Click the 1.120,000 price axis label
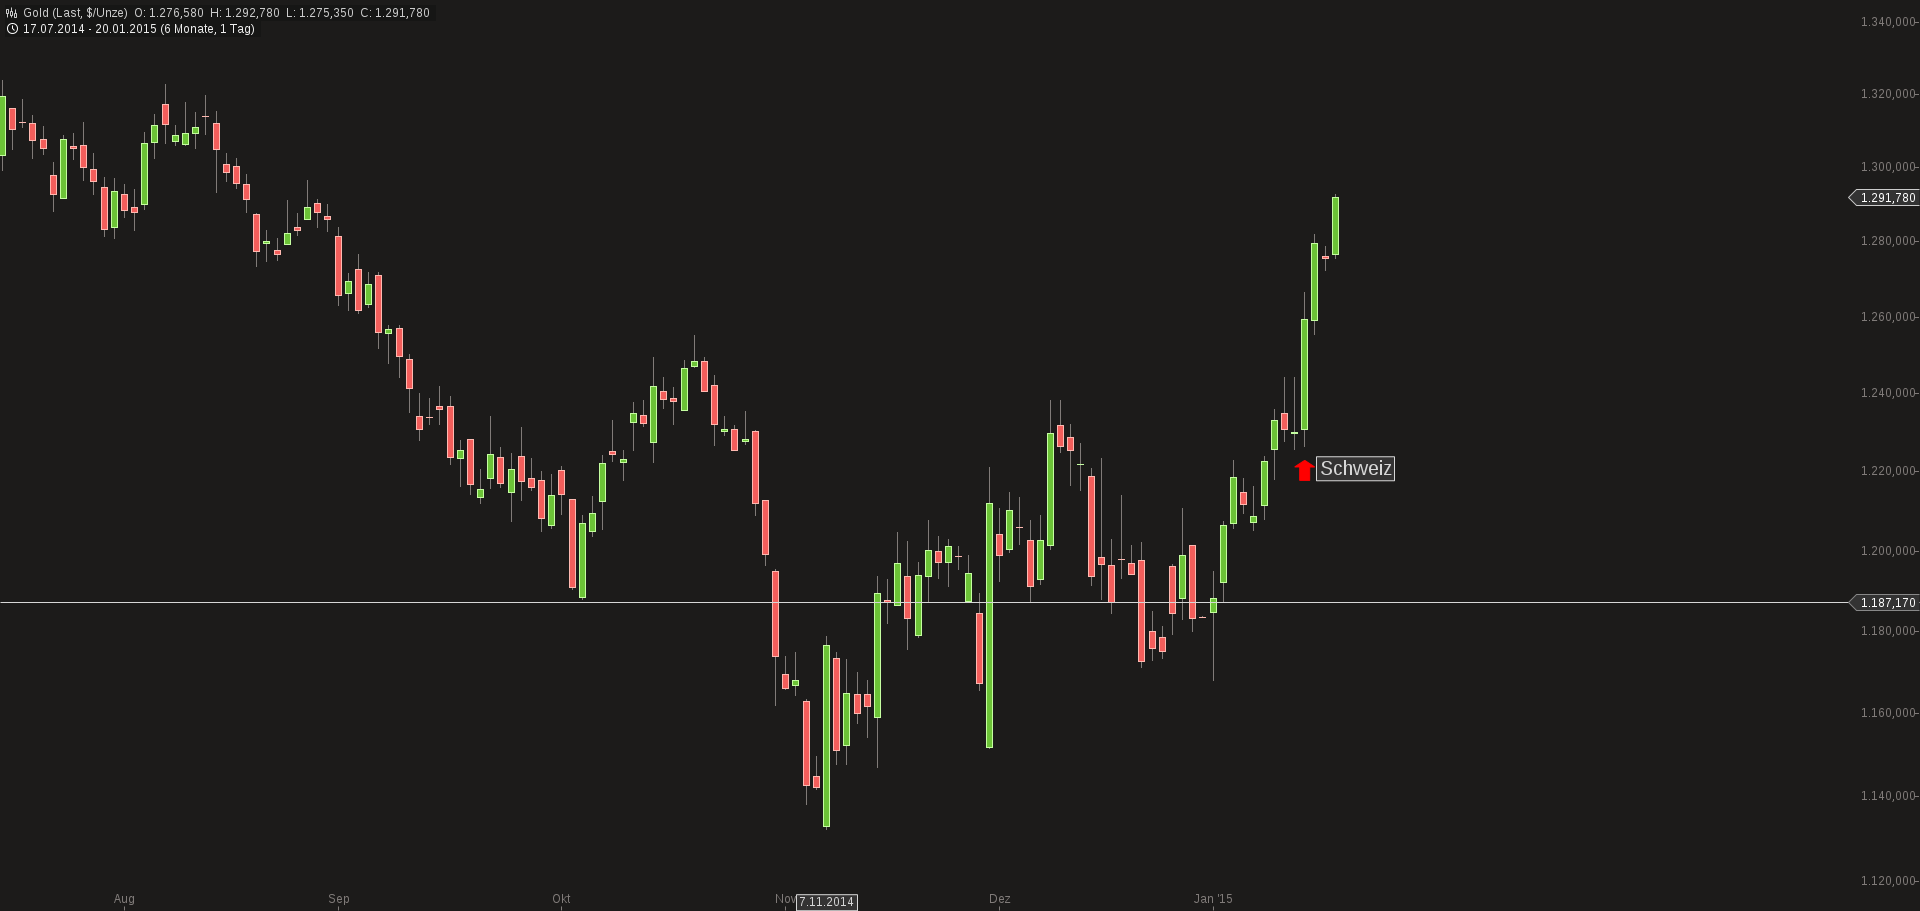 click(1887, 881)
